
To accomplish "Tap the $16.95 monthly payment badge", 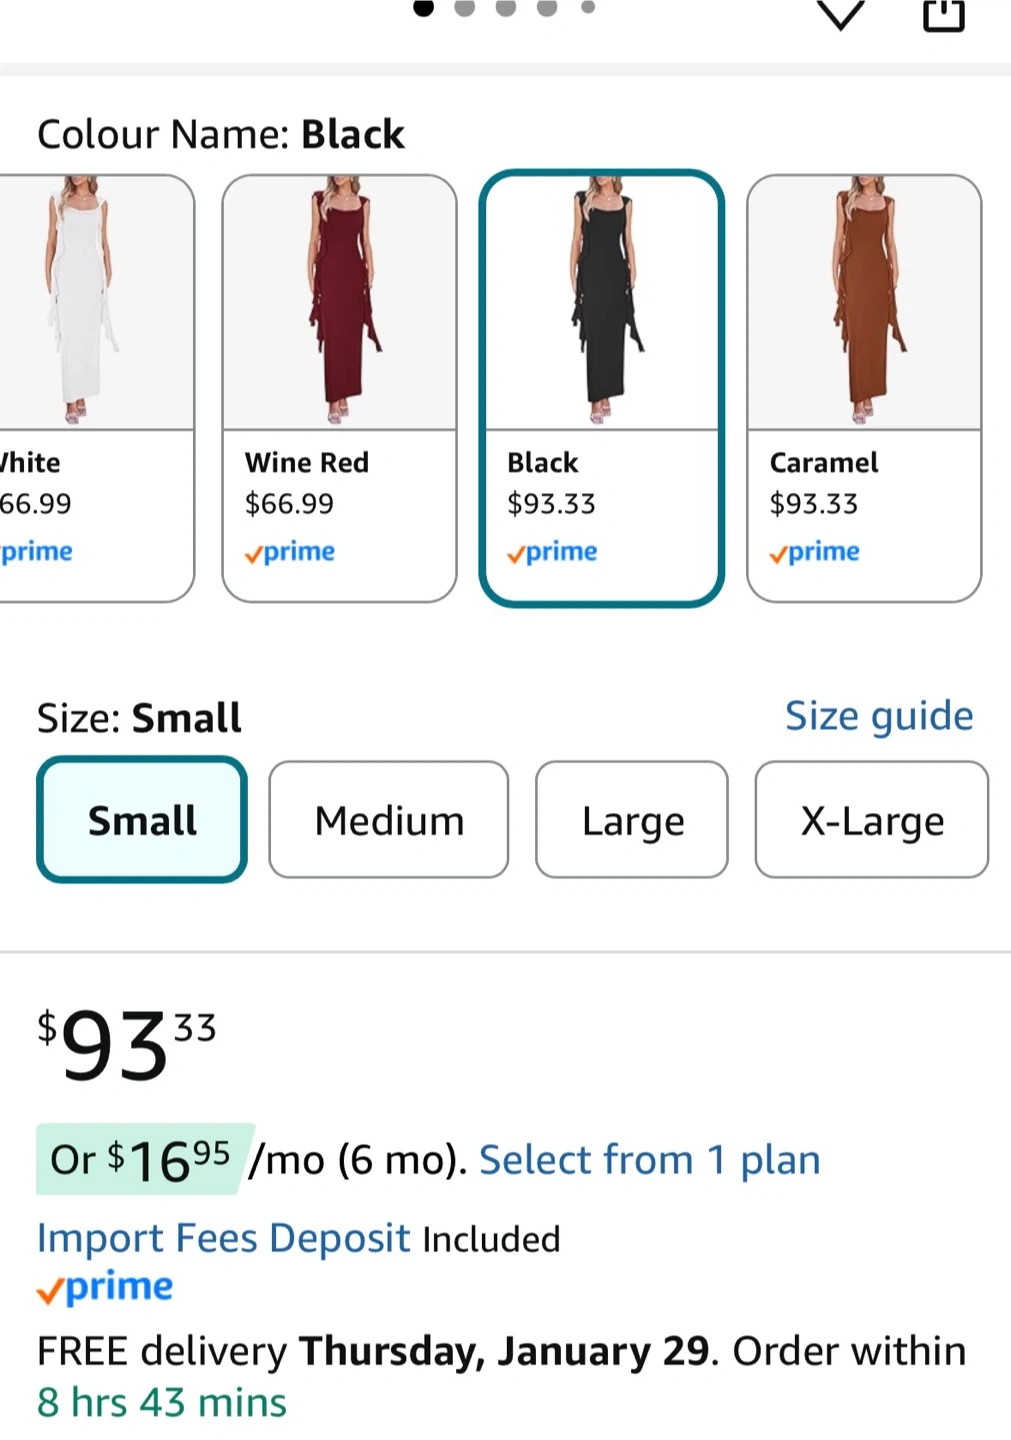I will 145,1160.
